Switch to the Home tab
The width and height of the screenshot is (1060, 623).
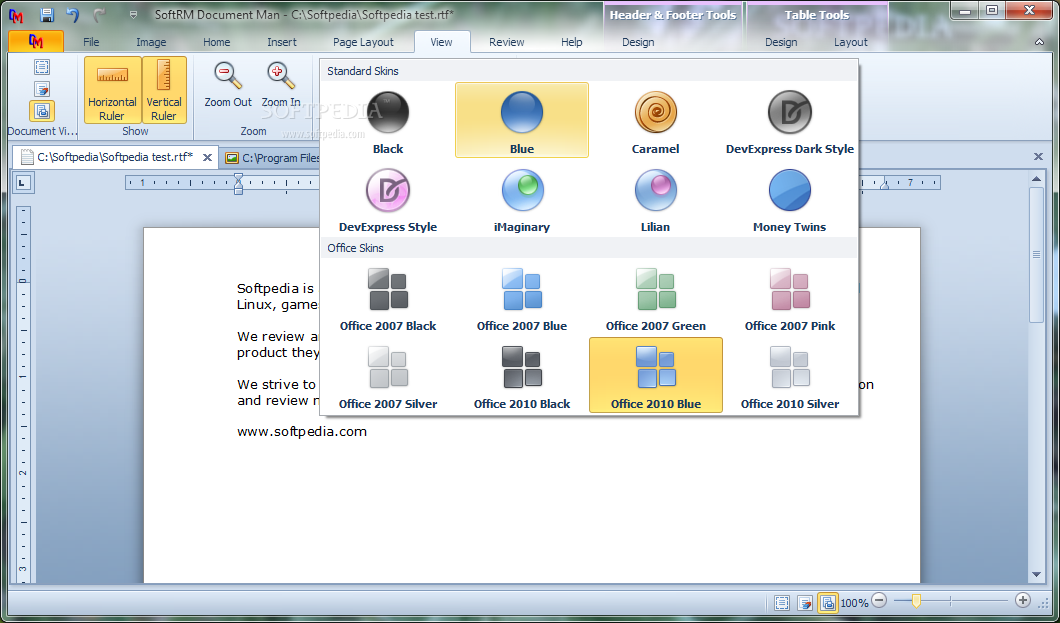(216, 42)
